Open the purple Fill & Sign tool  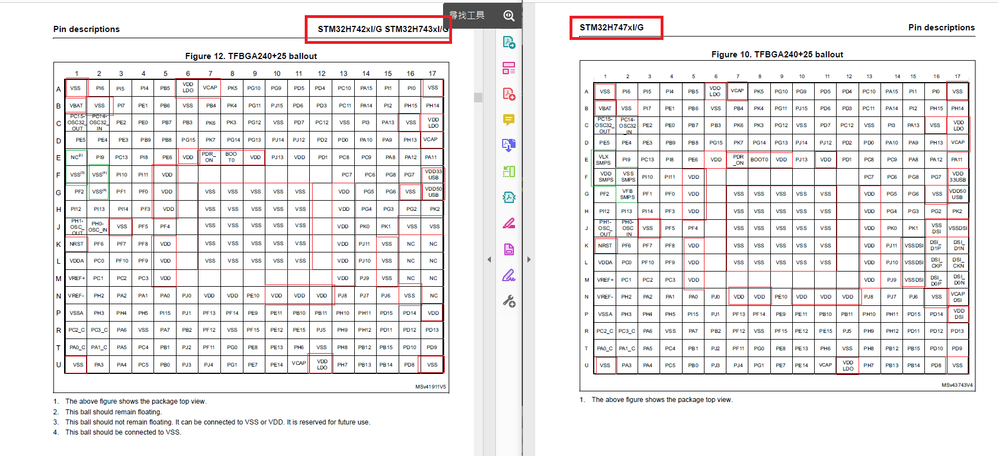(509, 275)
